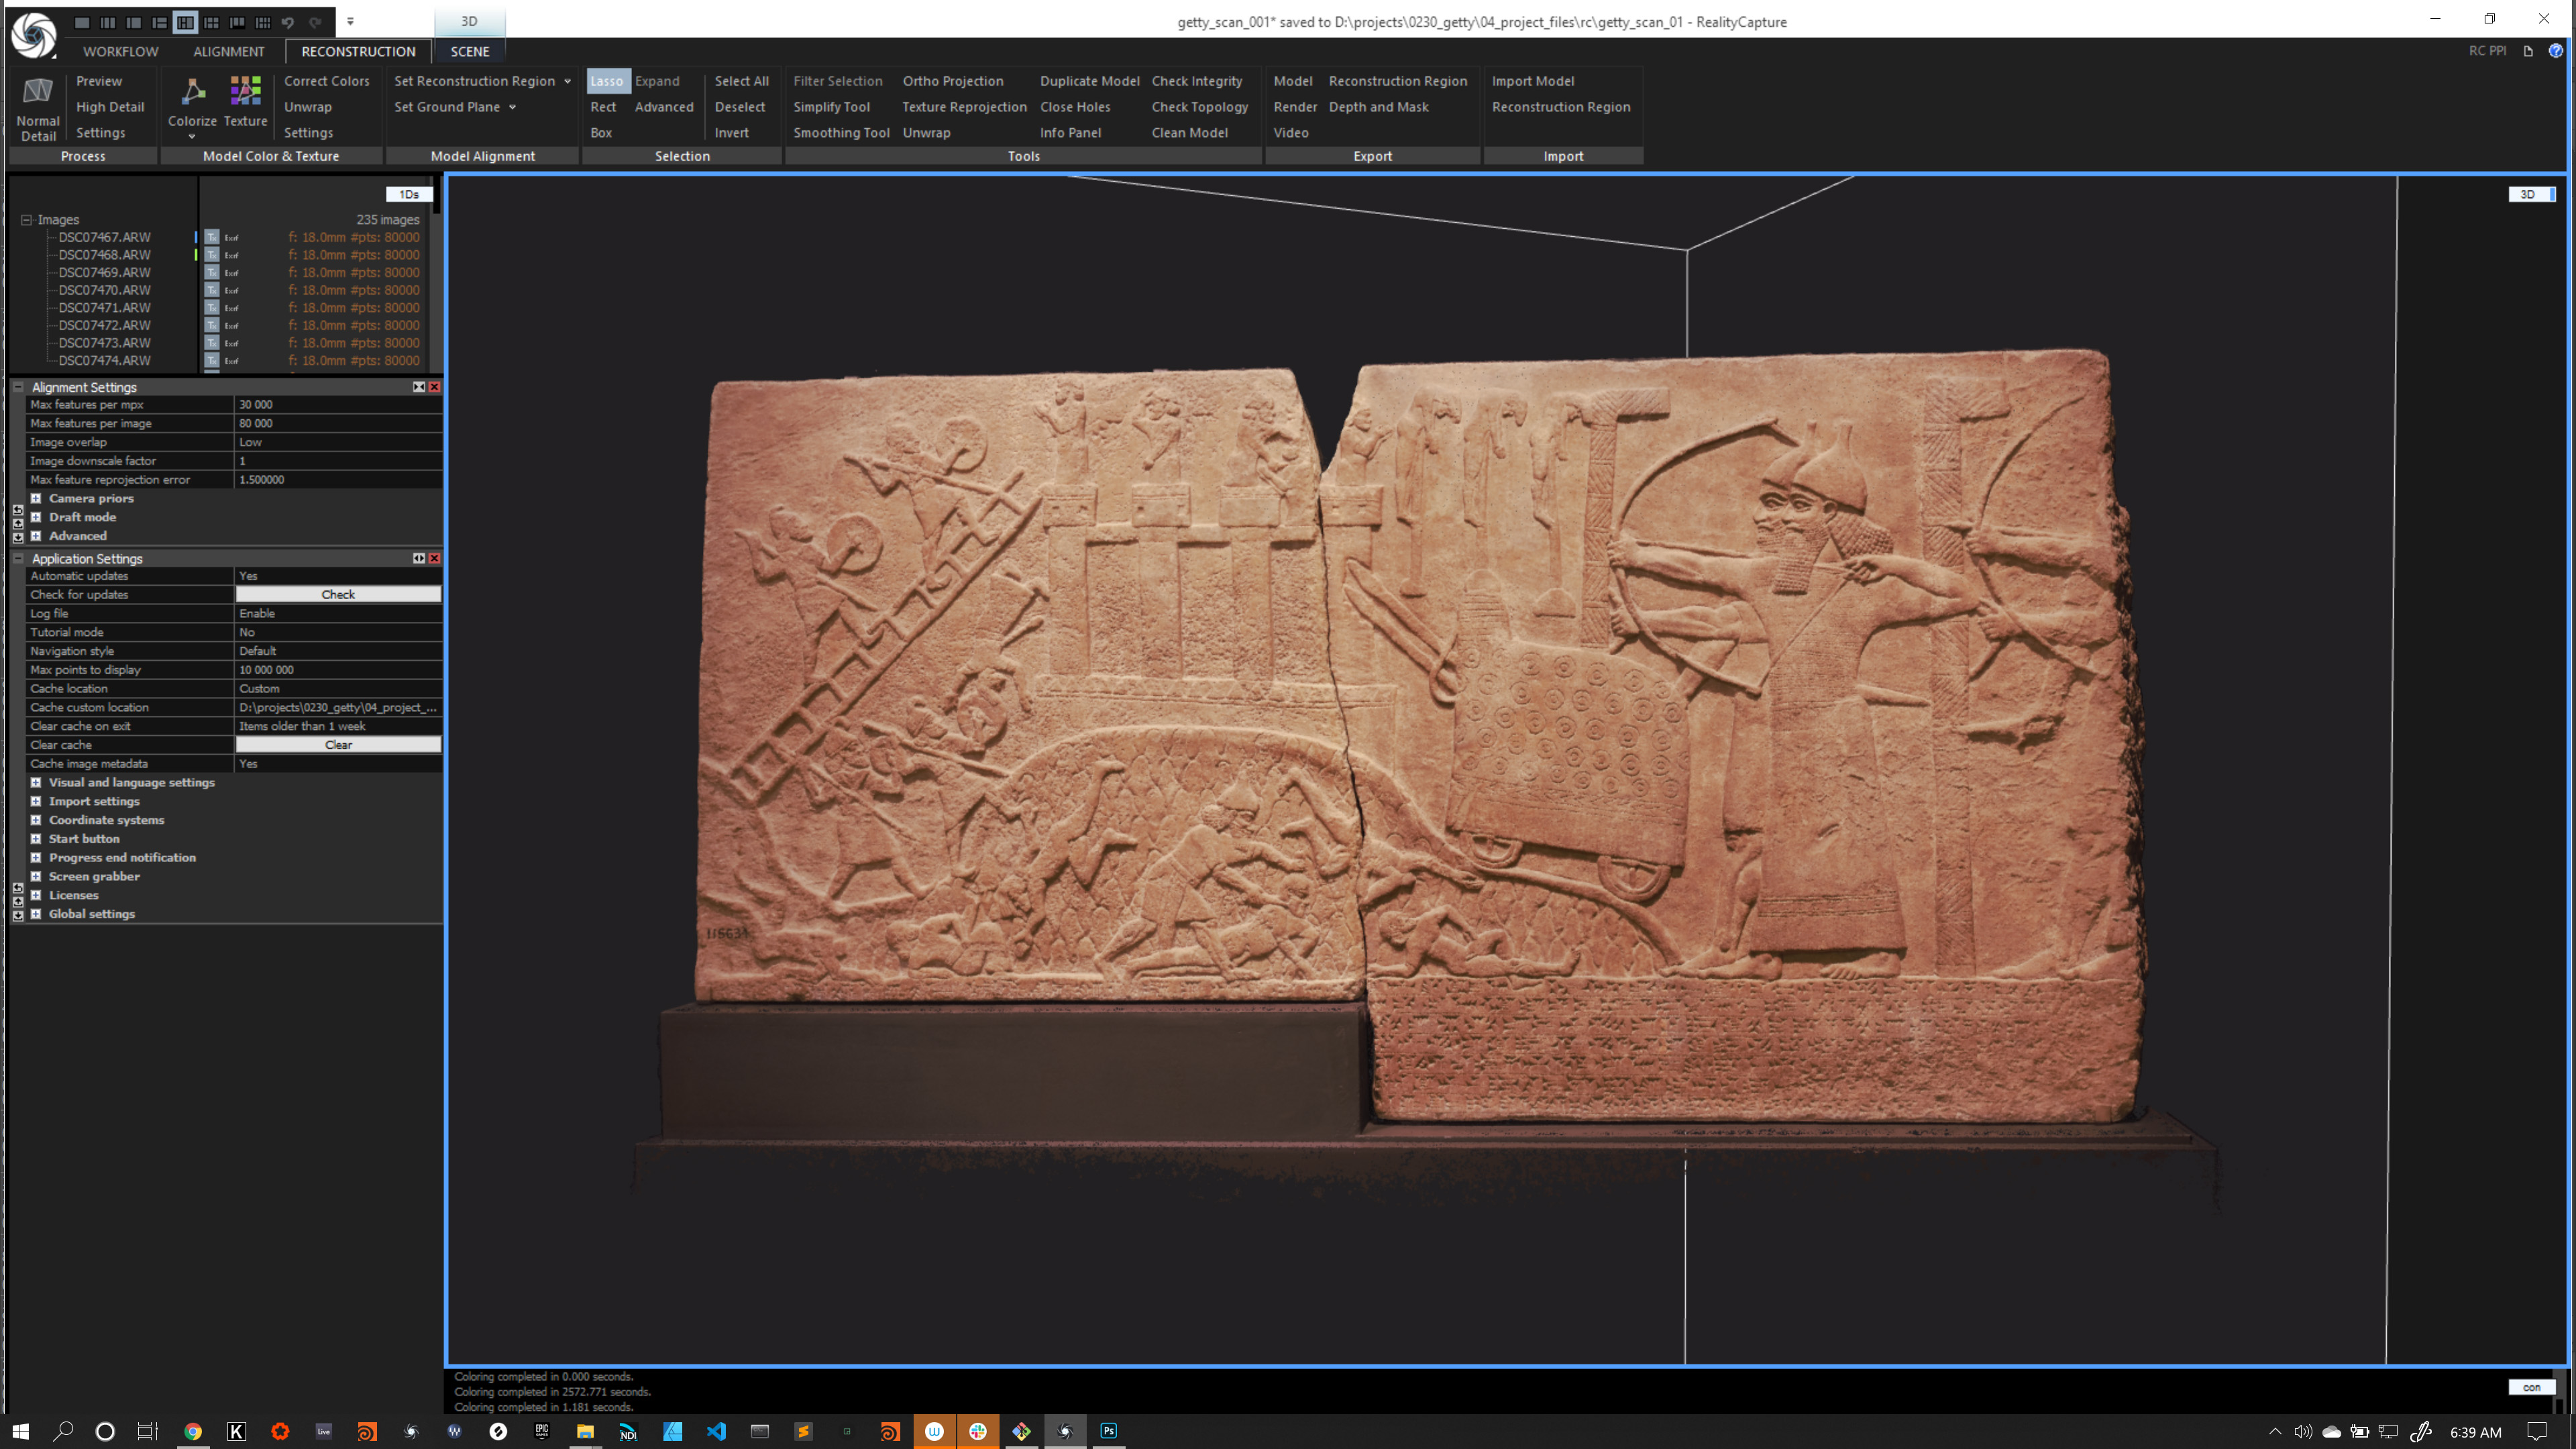2576x1449 pixels.
Task: Close the Alignment Settings panel
Action: pos(434,387)
